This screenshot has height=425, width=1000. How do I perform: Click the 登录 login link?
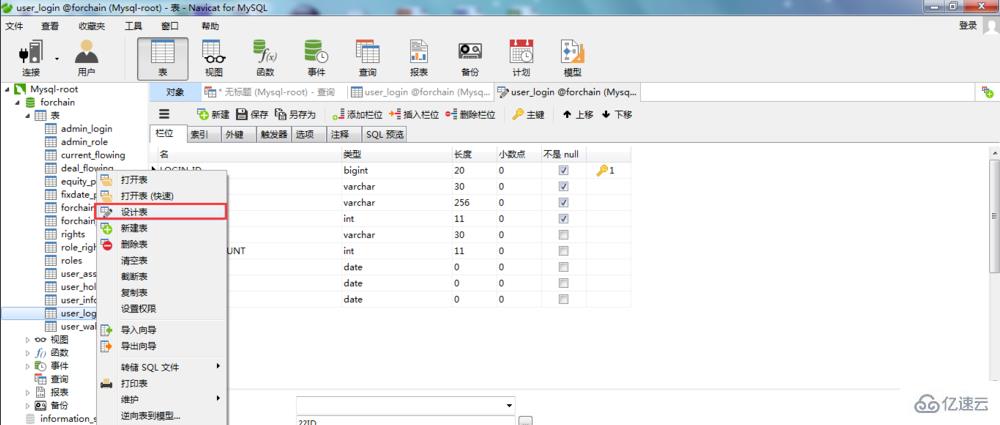968,26
